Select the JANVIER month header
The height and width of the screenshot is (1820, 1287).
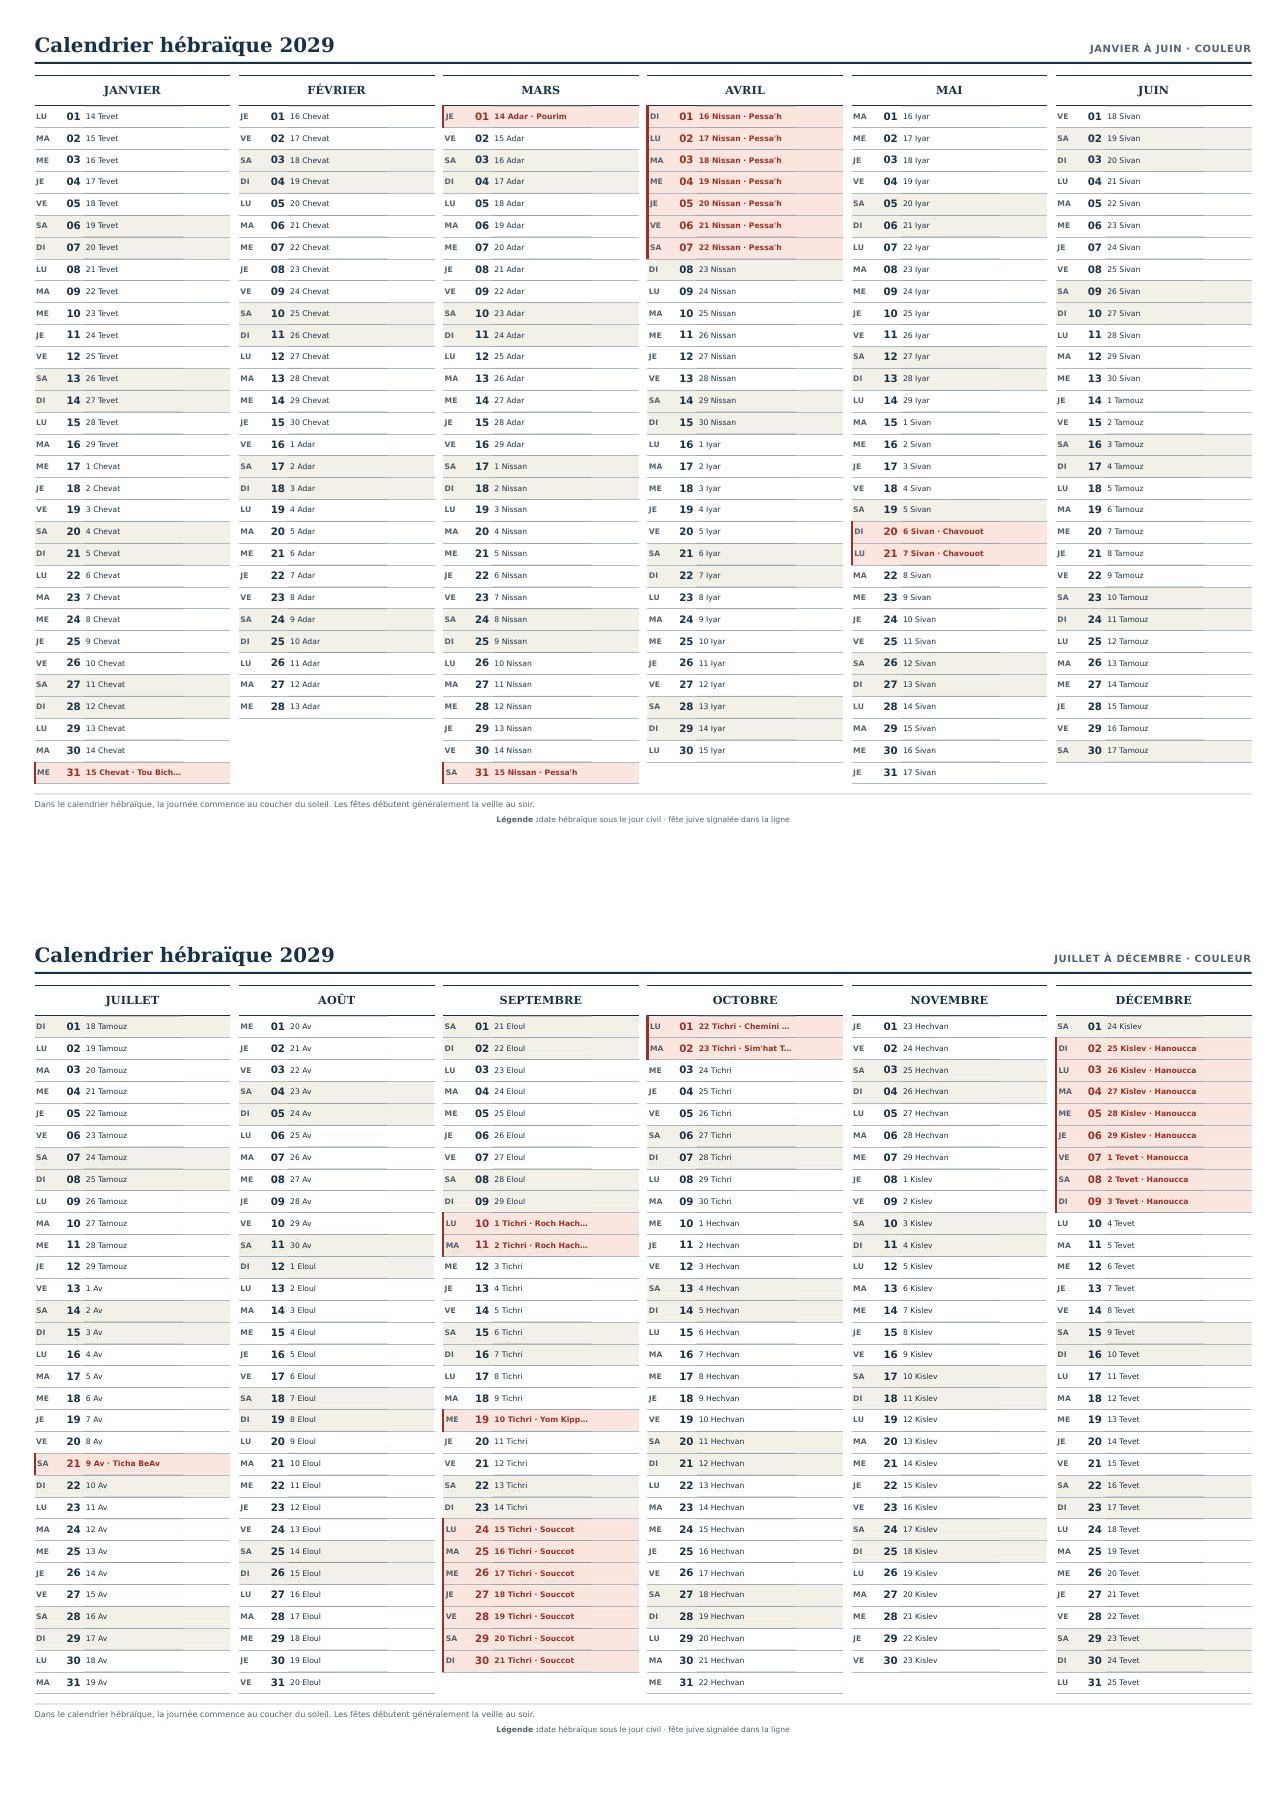132,90
